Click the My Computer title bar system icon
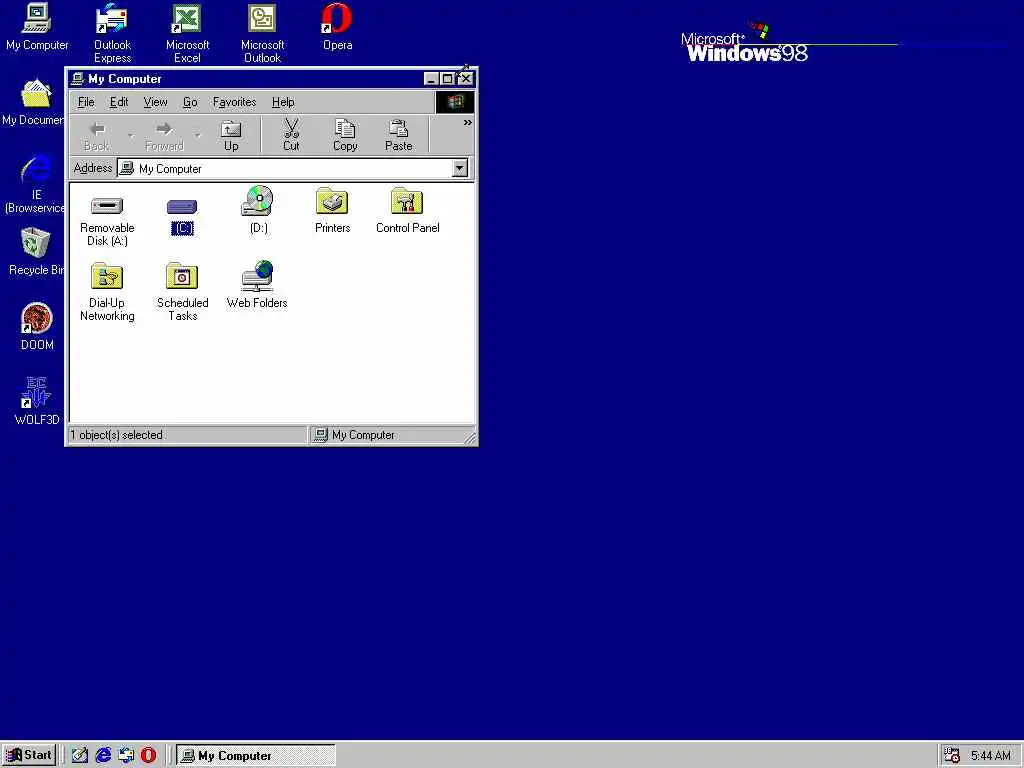This screenshot has height=768, width=1024. click(77, 79)
